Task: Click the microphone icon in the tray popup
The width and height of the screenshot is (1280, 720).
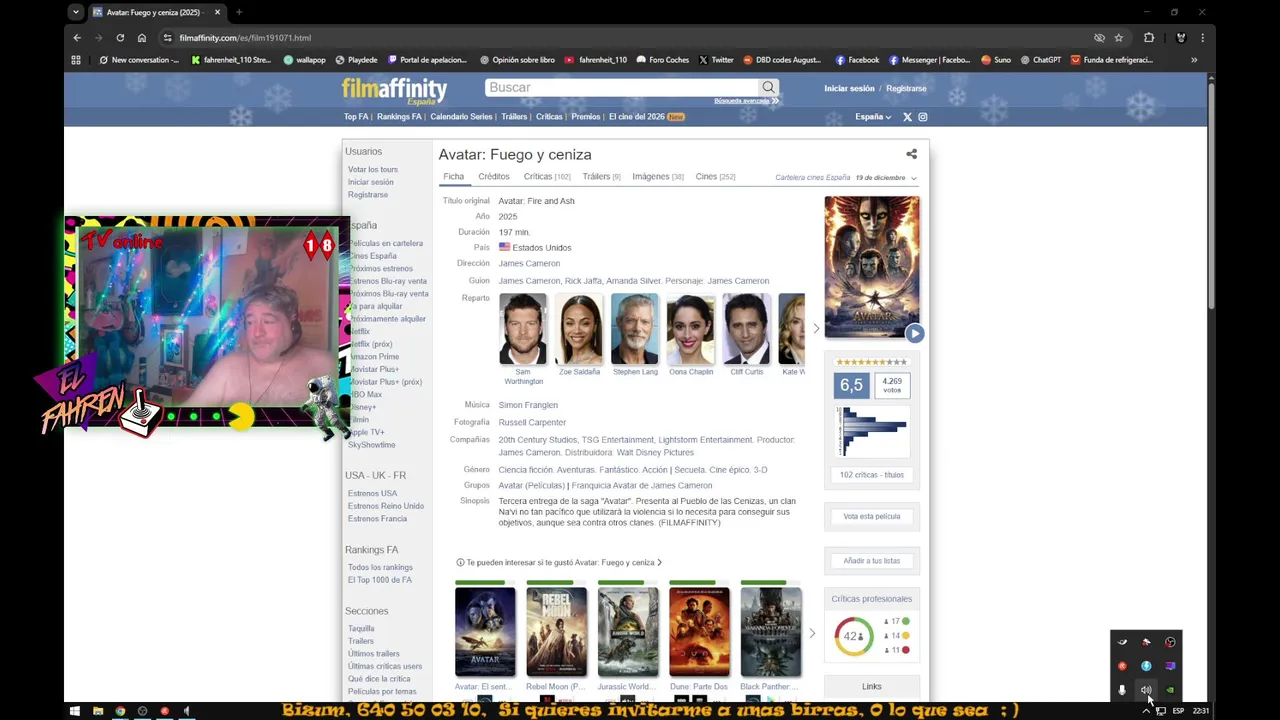Action: [x=1122, y=690]
